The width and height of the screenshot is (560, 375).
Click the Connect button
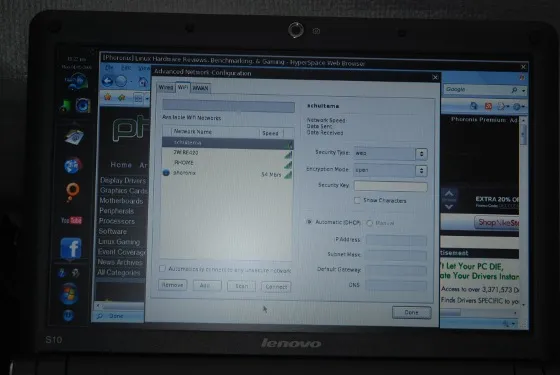(x=276, y=286)
